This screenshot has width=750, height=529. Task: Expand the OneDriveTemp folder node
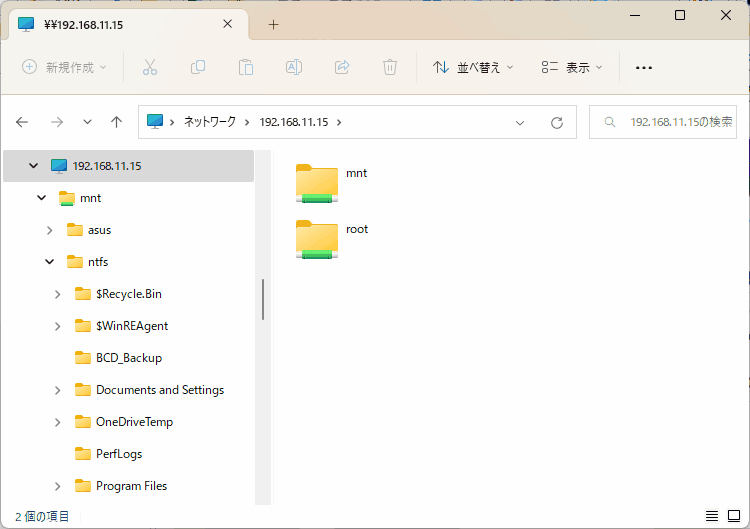click(57, 422)
